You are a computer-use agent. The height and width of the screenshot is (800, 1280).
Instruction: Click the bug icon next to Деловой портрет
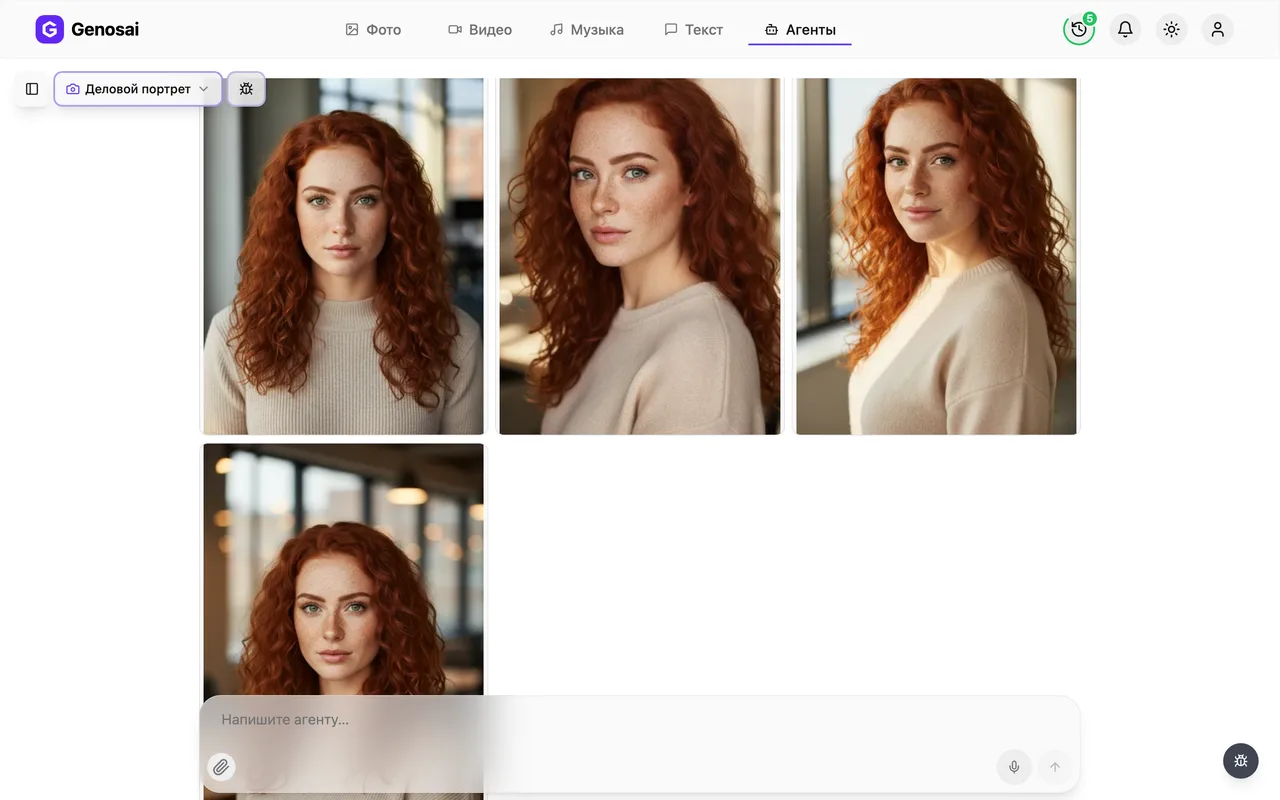pyautogui.click(x=246, y=89)
